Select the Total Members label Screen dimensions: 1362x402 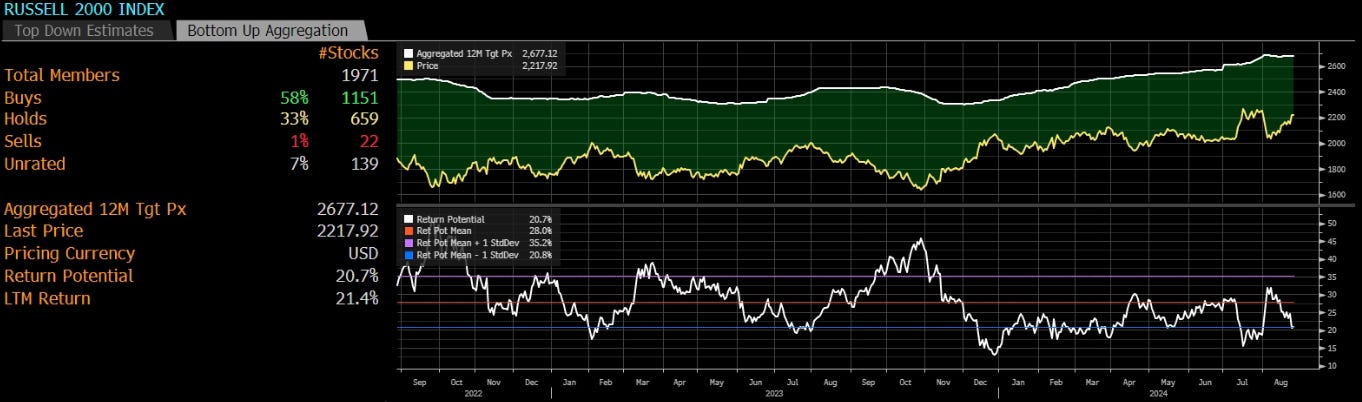click(x=62, y=75)
